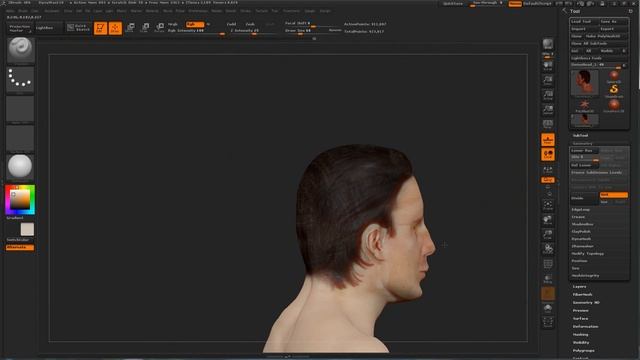Select the red sphere tool icon at top
The image size is (640, 360).
pyautogui.click(x=614, y=76)
